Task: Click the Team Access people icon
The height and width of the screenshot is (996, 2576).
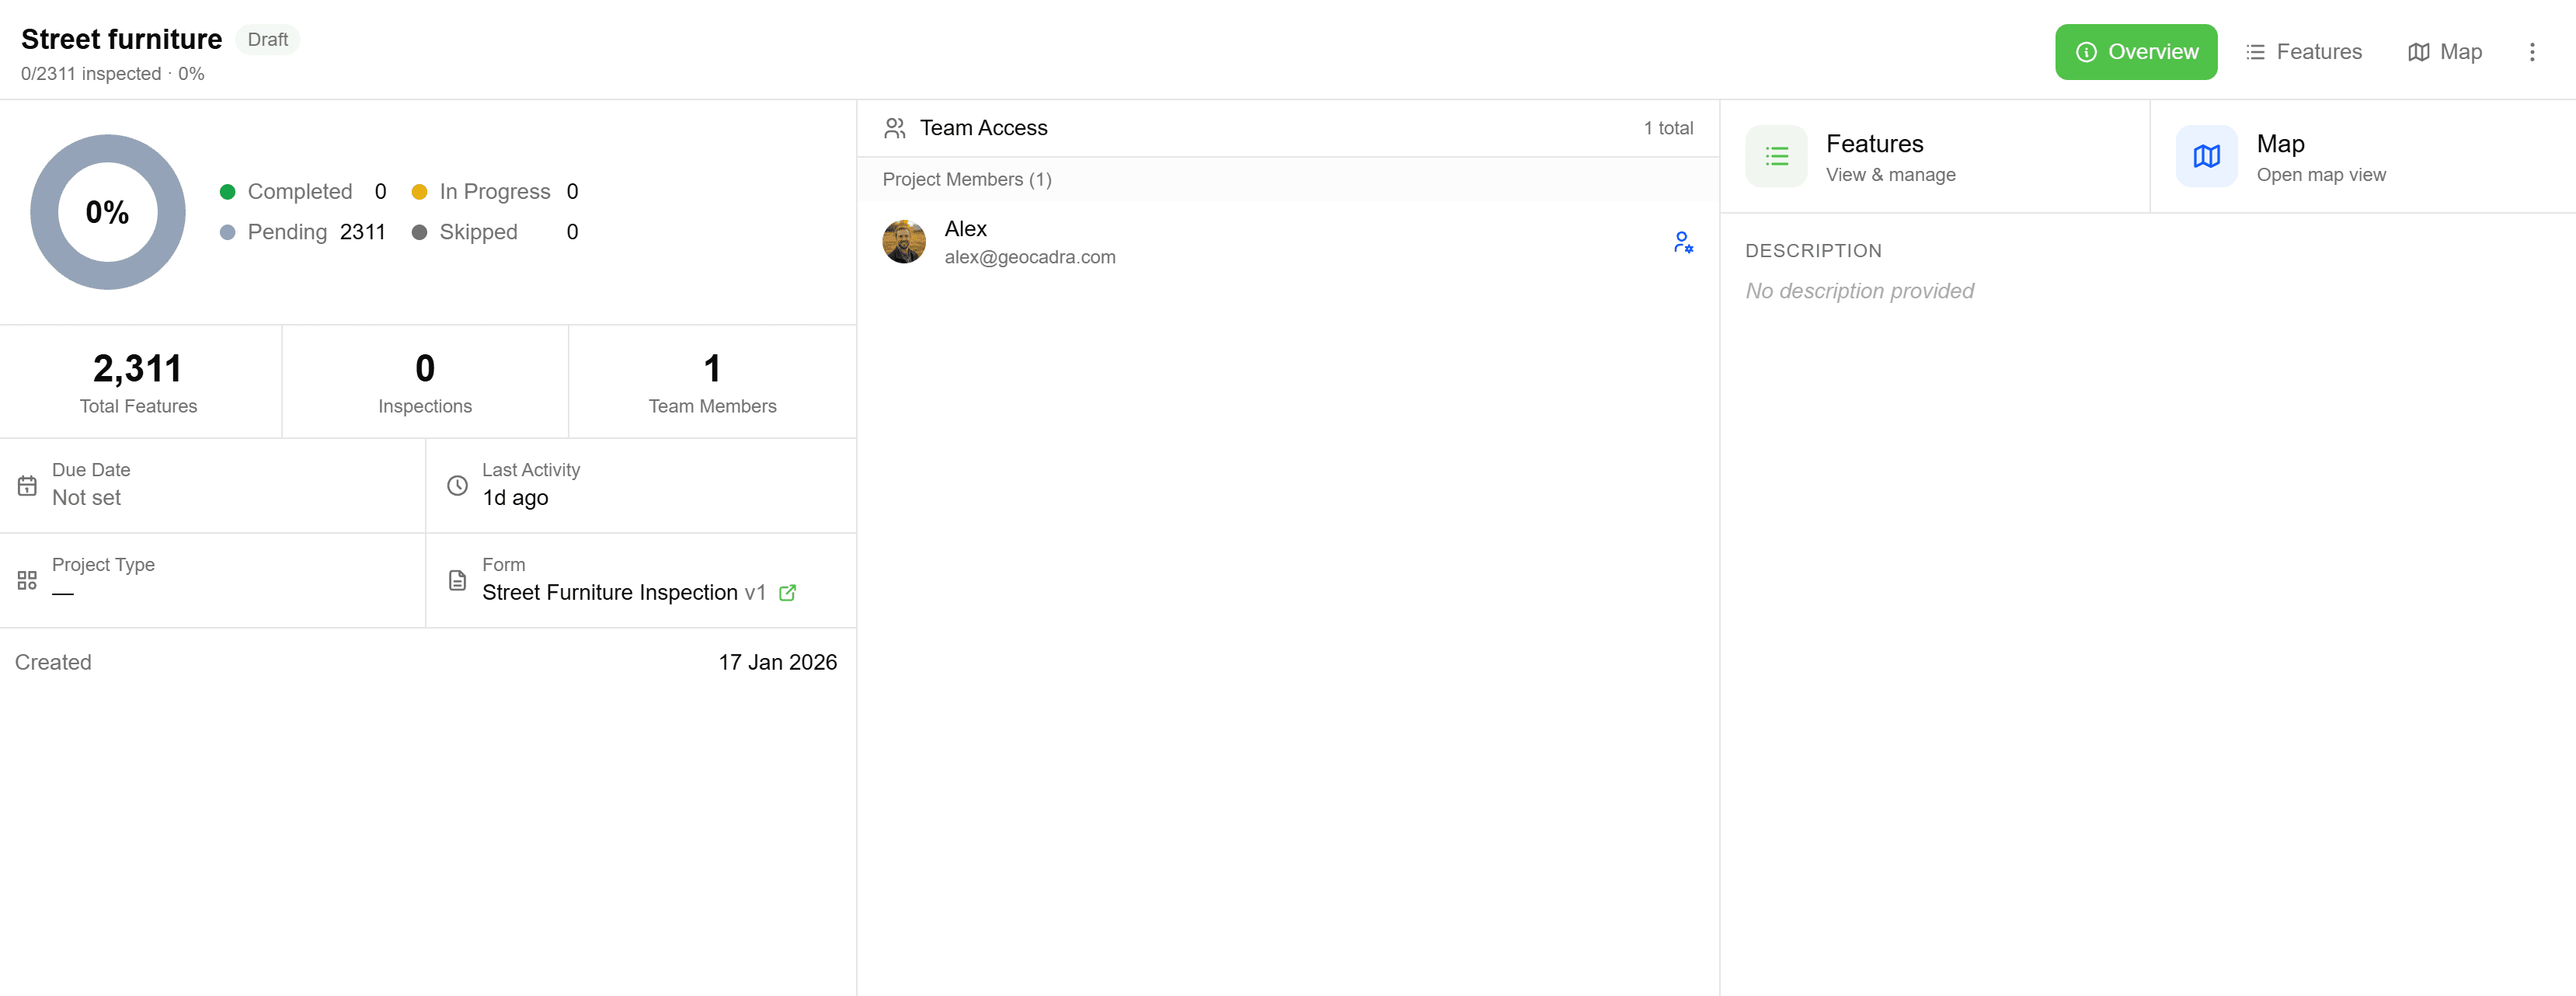Action: coord(894,128)
